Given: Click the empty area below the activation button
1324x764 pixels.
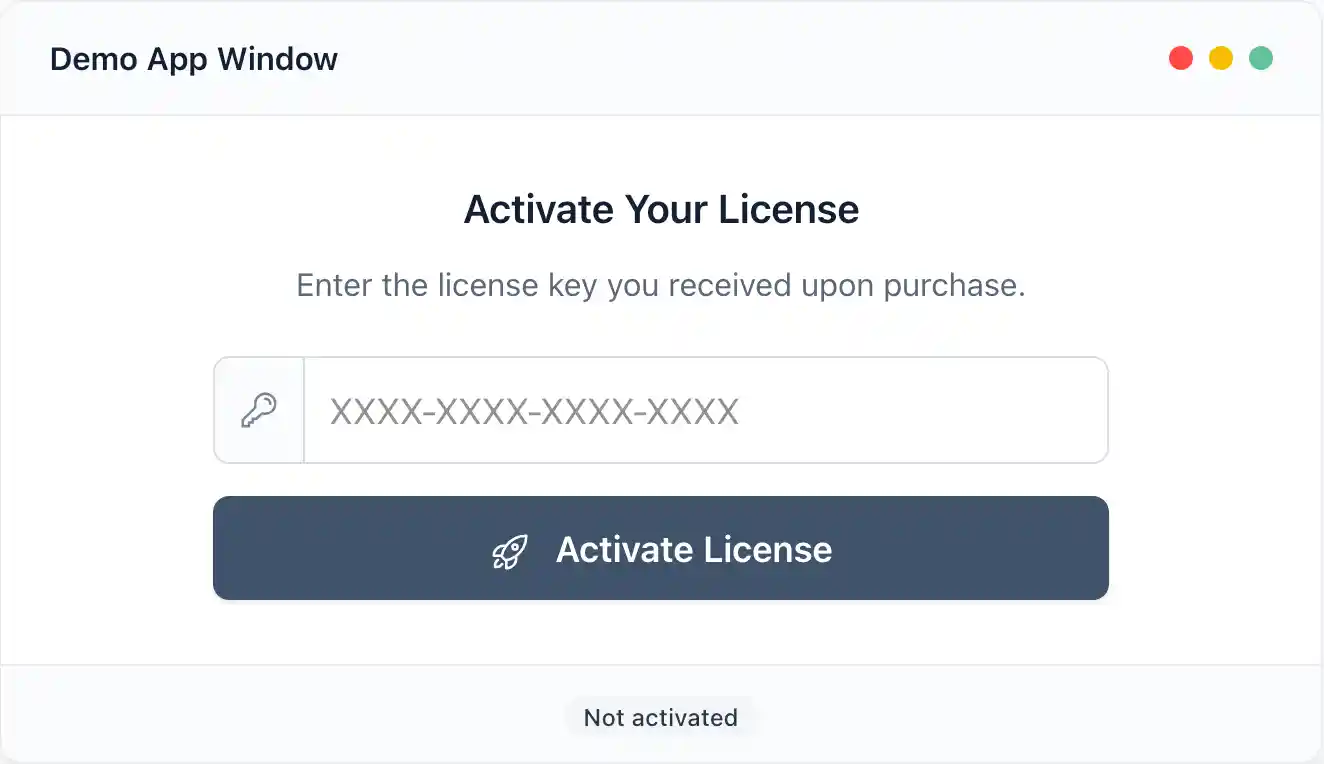Looking at the screenshot, I should 660,635.
